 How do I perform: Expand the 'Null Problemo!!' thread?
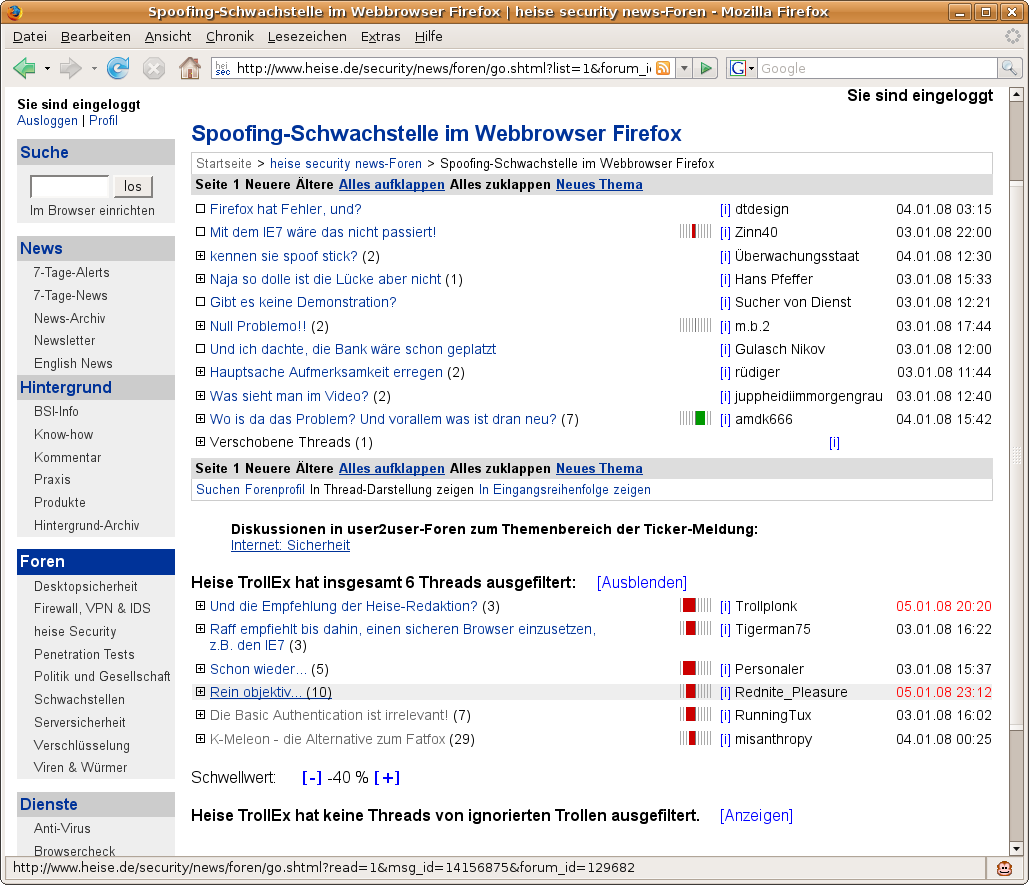(201, 325)
